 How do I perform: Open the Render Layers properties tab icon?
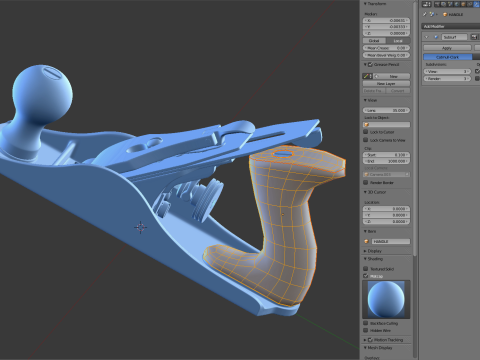point(444,4)
